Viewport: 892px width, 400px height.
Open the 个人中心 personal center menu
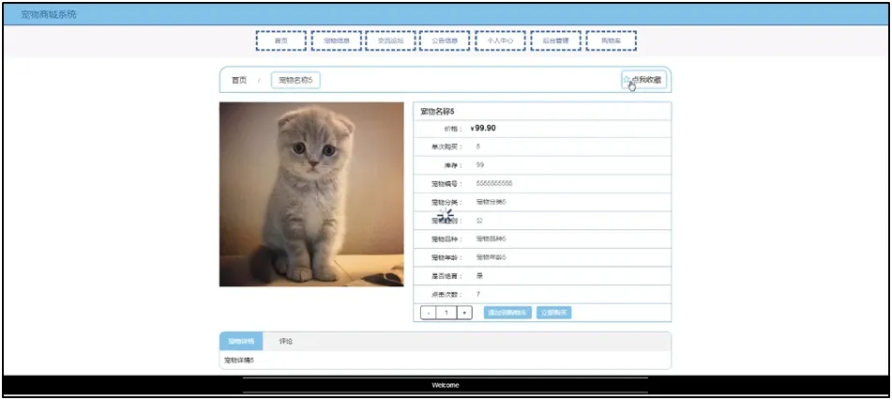pos(499,41)
